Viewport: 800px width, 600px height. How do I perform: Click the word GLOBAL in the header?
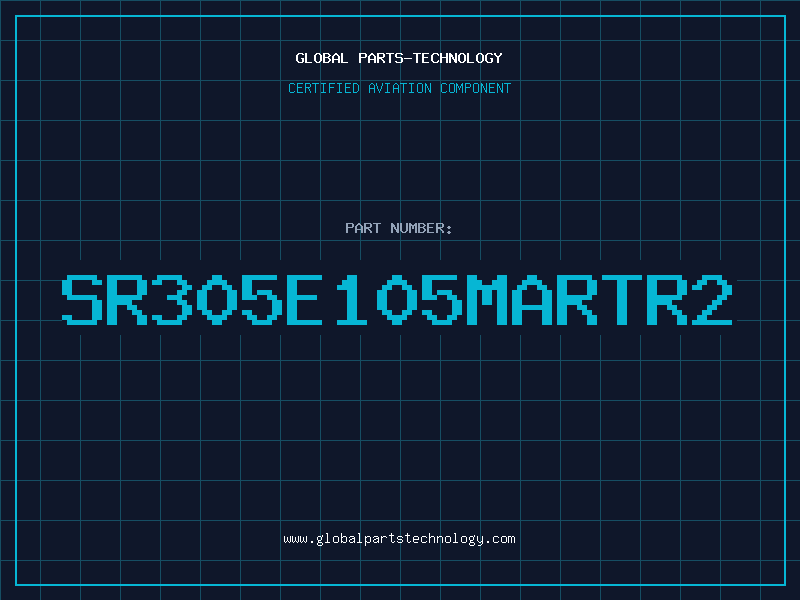click(x=321, y=58)
